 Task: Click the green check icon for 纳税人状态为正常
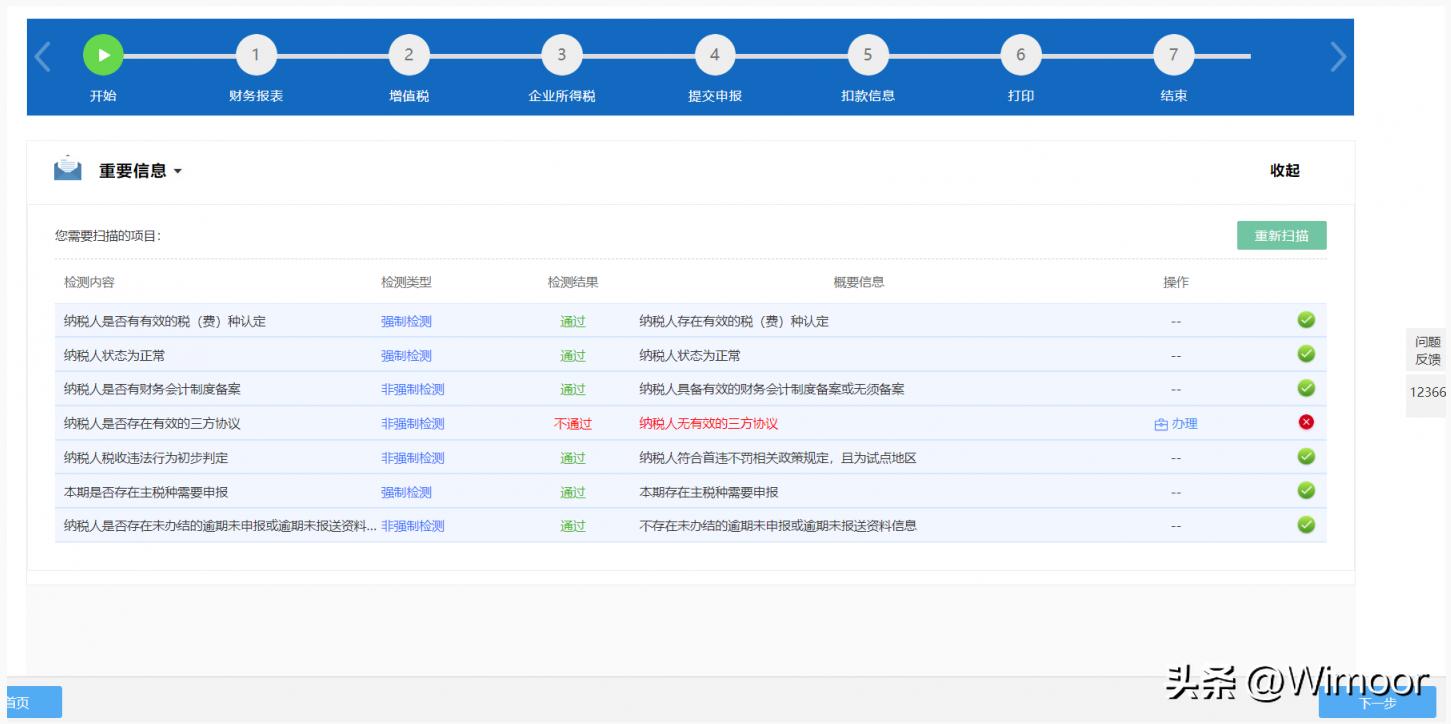[x=1306, y=354]
